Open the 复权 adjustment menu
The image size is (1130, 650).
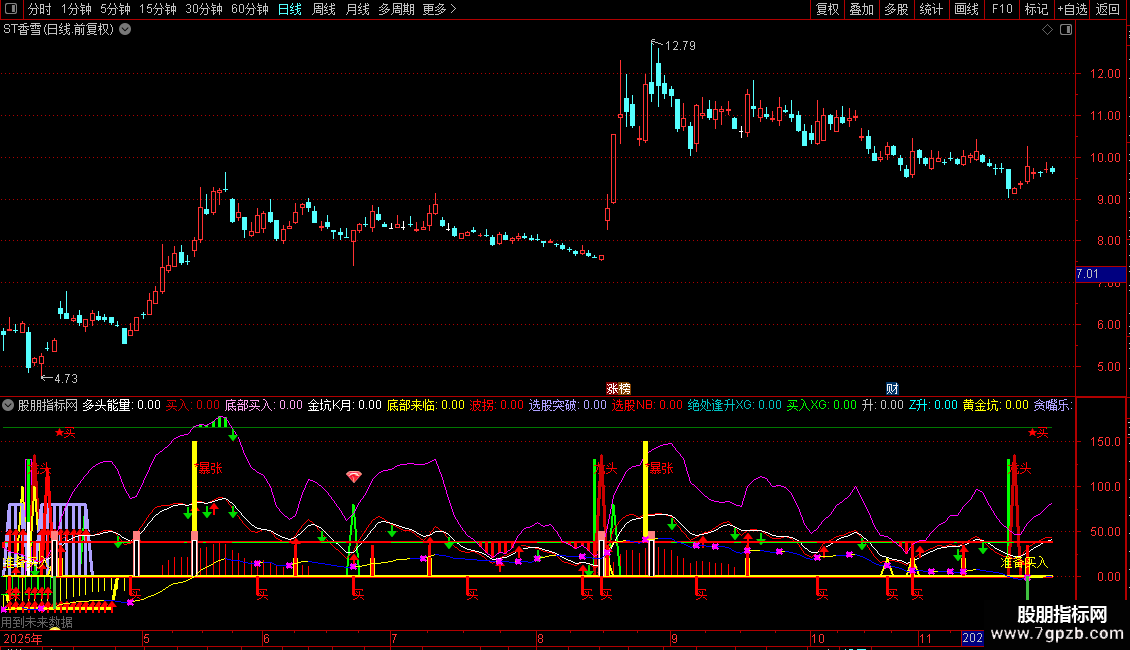[828, 10]
